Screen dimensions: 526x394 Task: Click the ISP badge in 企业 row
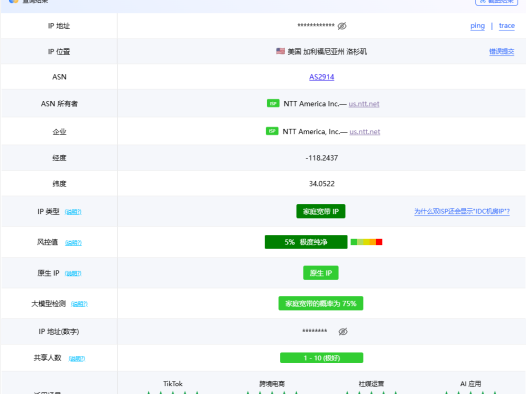tap(272, 131)
